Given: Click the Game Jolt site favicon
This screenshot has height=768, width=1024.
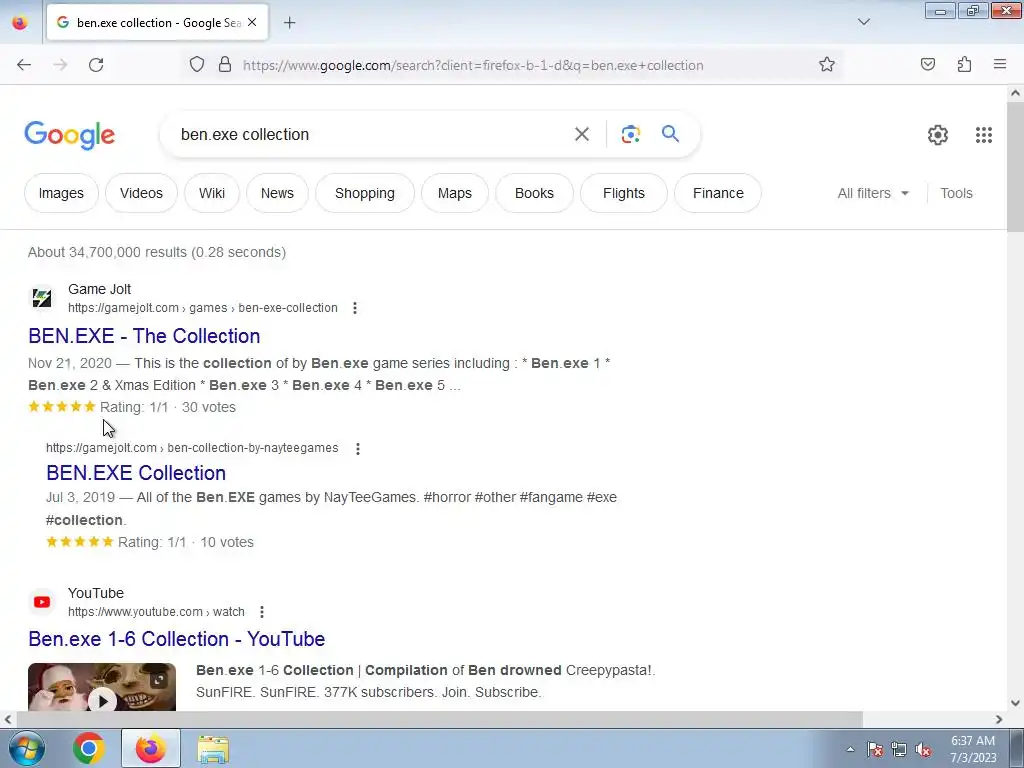Looking at the screenshot, I should point(42,298).
